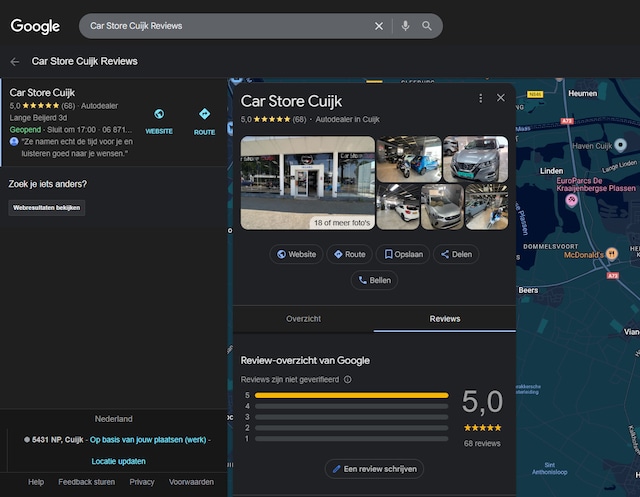Click the 'Locatie updaten' link
Image resolution: width=640 pixels, height=497 pixels.
pyautogui.click(x=118, y=461)
